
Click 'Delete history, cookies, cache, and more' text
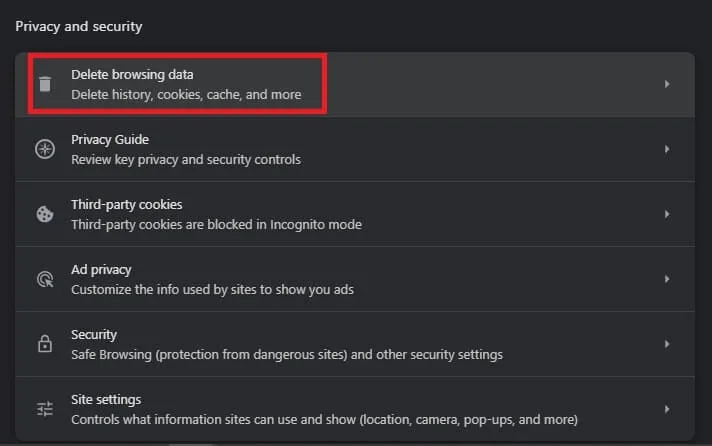coord(186,94)
